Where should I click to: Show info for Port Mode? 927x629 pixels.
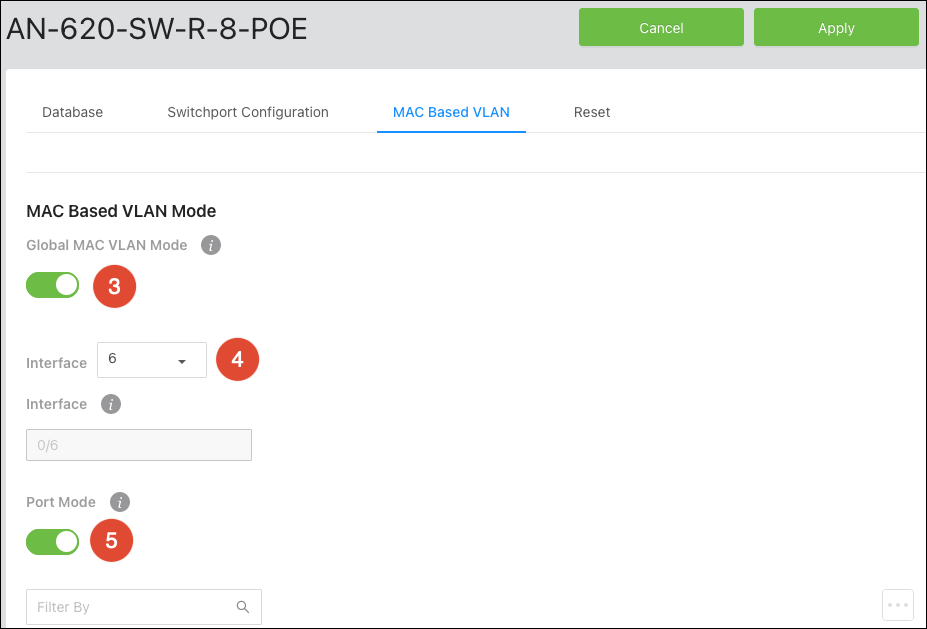tap(119, 502)
